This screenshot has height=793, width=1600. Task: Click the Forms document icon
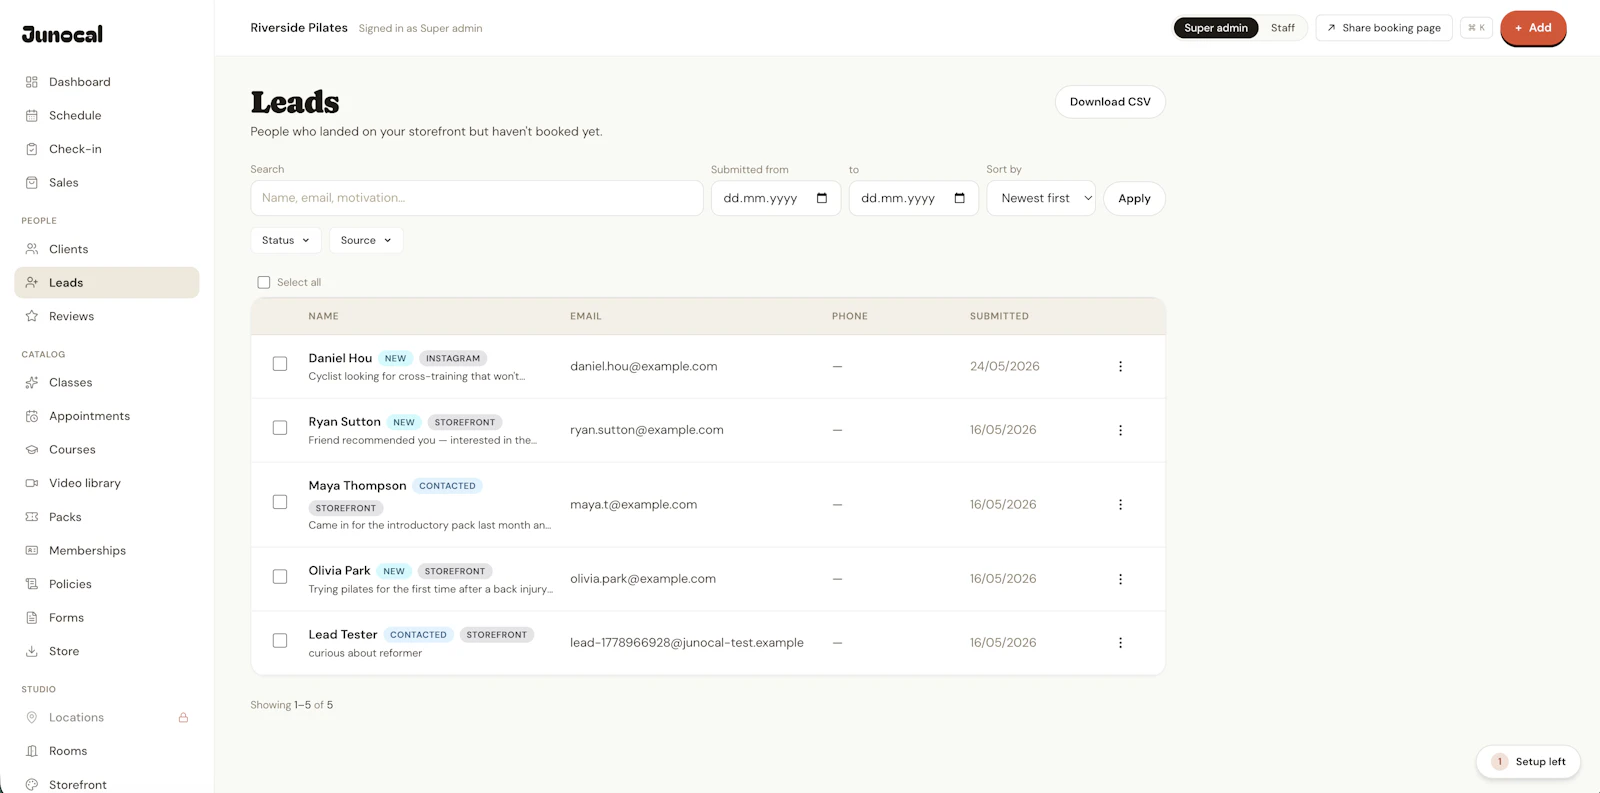[32, 618]
